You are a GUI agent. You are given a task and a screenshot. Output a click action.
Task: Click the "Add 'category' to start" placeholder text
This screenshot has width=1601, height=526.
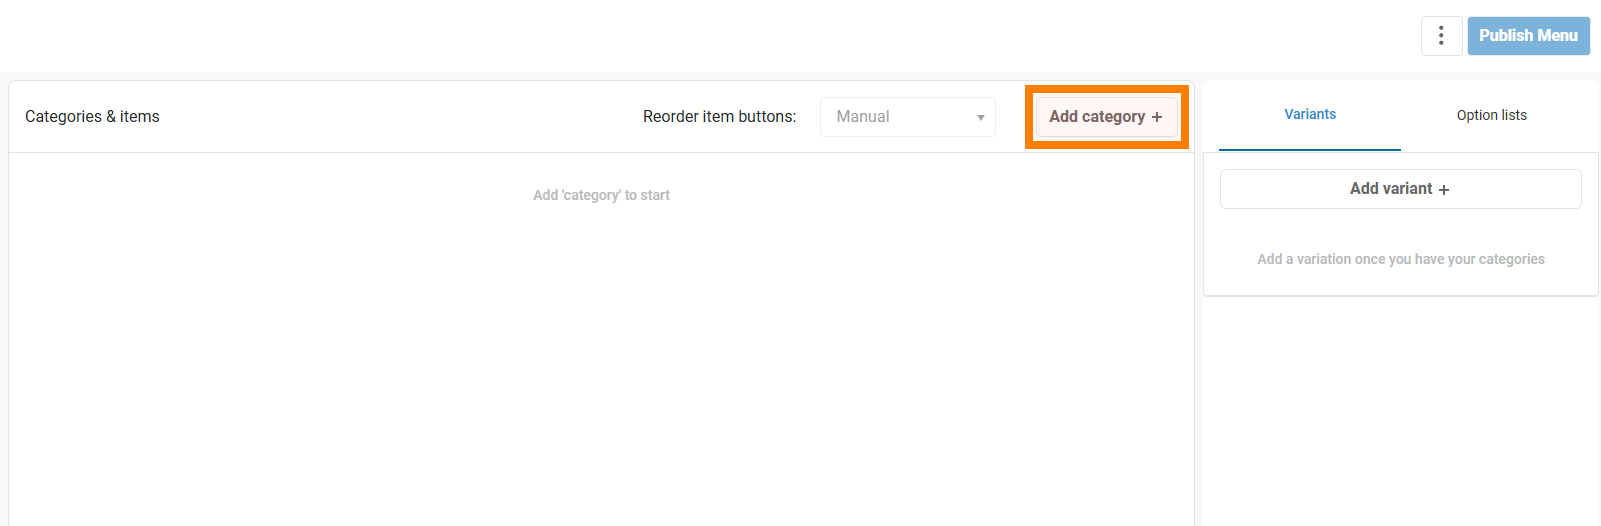[x=601, y=195]
